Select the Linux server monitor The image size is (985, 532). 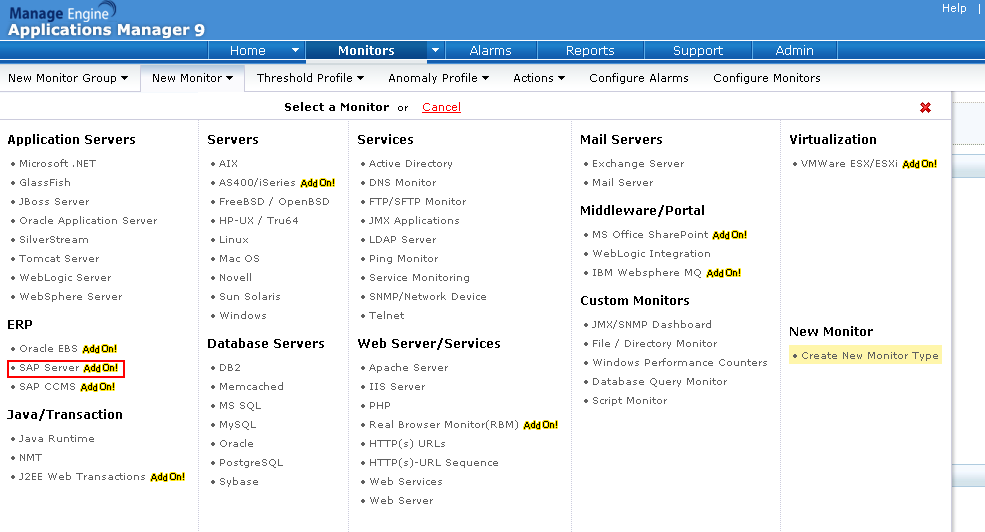pos(234,239)
